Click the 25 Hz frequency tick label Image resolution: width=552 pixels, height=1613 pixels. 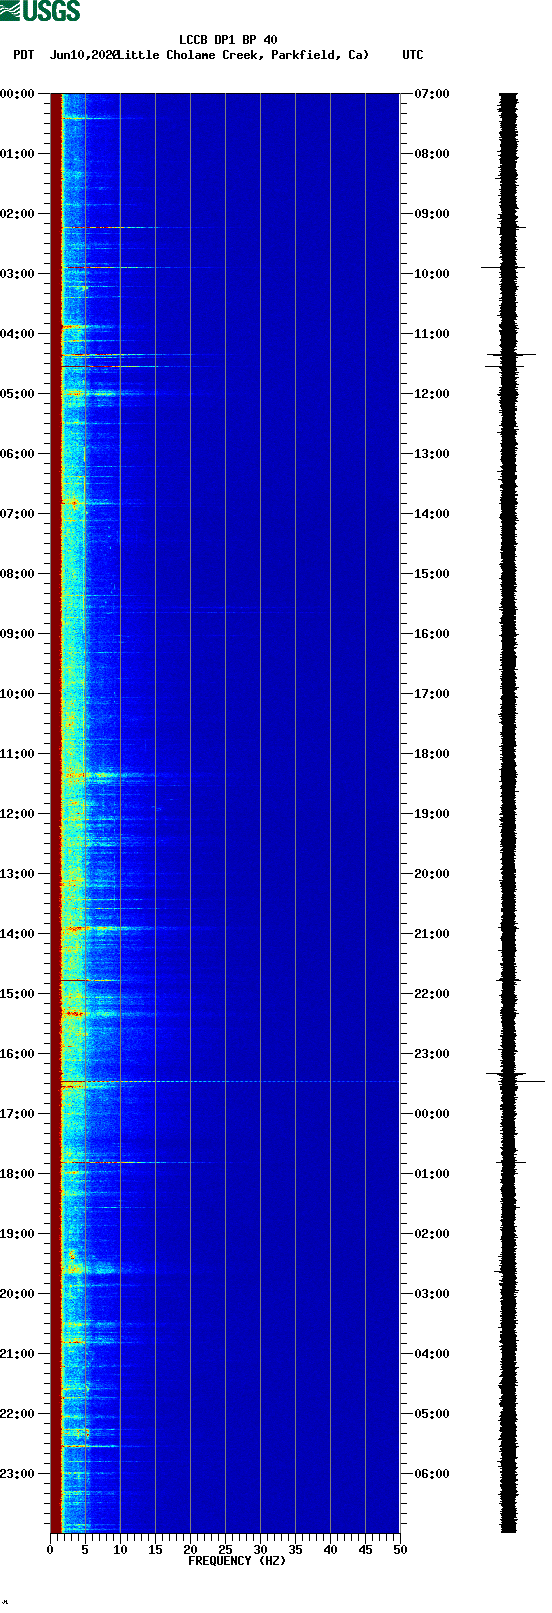coord(225,1550)
